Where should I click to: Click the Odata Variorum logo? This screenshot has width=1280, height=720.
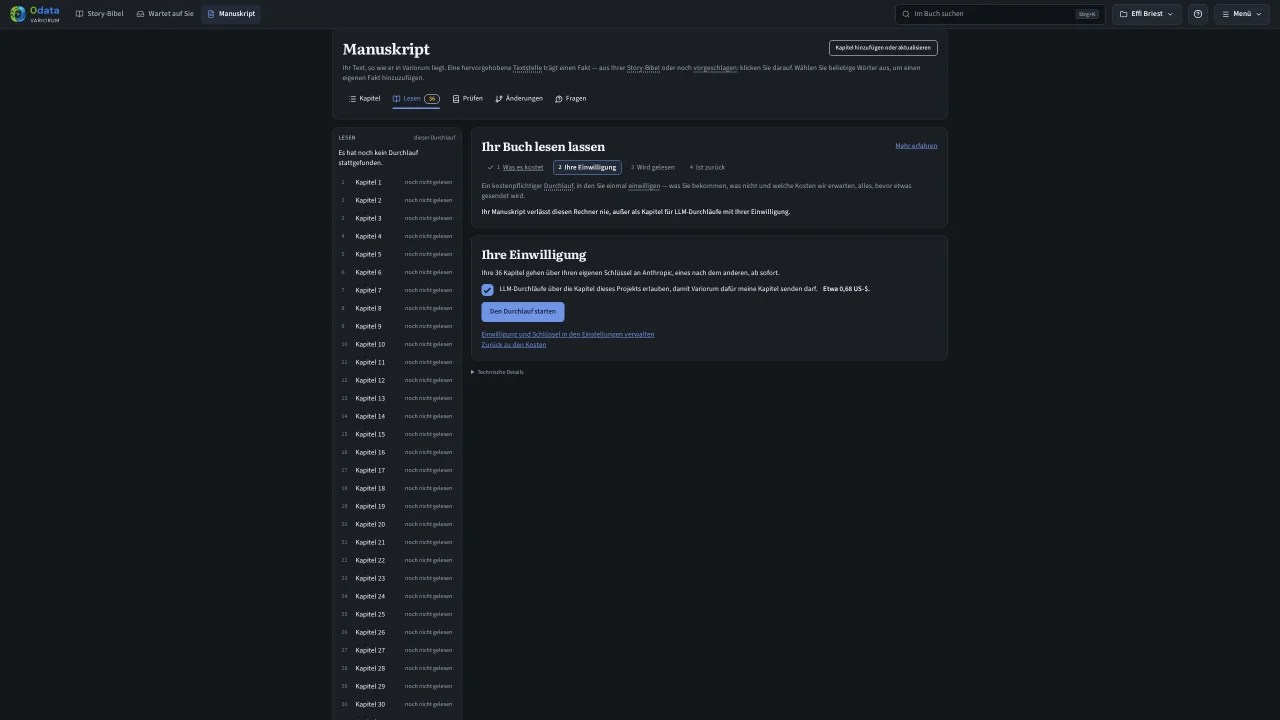[35, 14]
